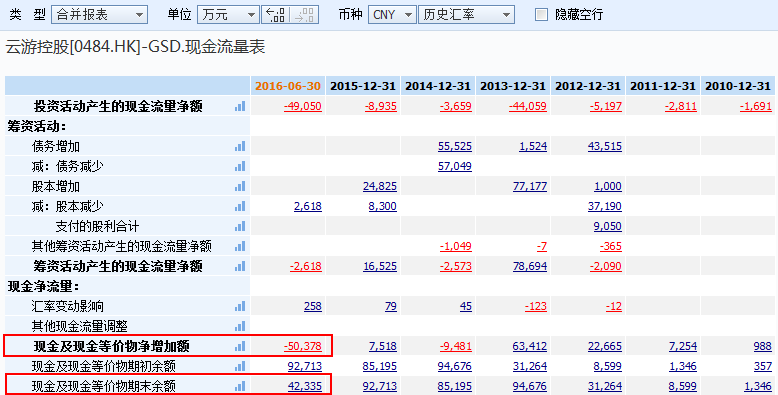The height and width of the screenshot is (395, 778).
Task: Open the -49,050 investing cash flow value
Action: [303, 106]
